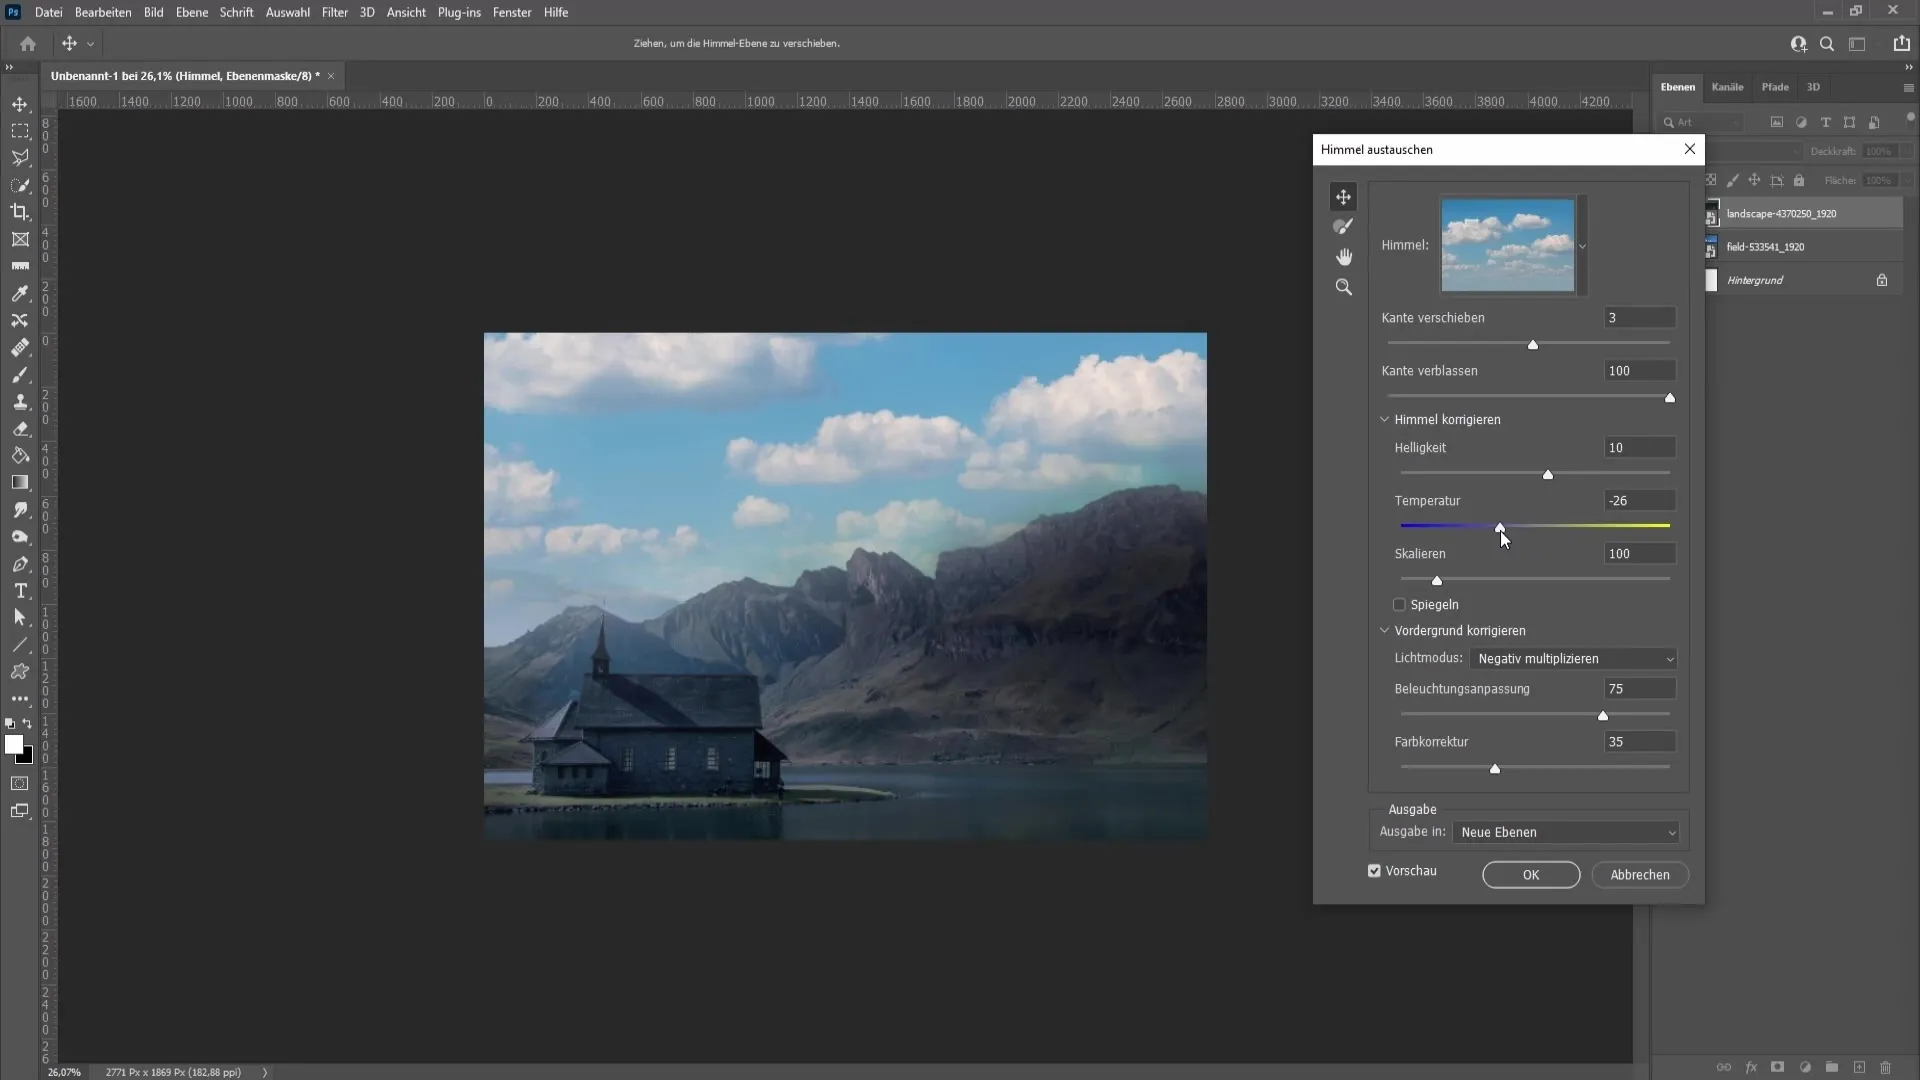Select the Frame tool
Screen dimensions: 1920x1080
(x=20, y=239)
